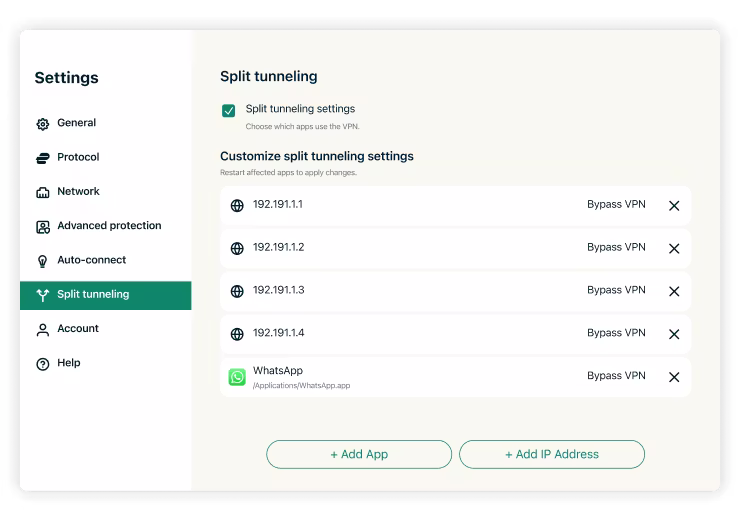Viewport: 740px width, 520px height.
Task: Click the Split tunneling fork icon
Action: (42, 295)
